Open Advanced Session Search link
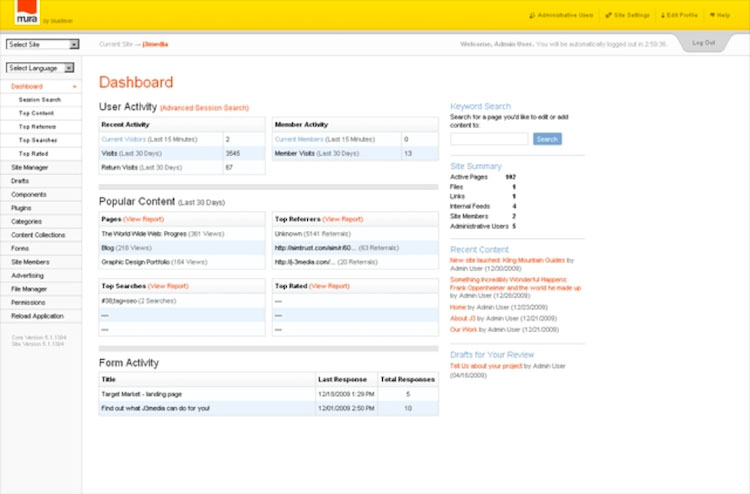Screen dimensions: 750x494 [x=204, y=107]
